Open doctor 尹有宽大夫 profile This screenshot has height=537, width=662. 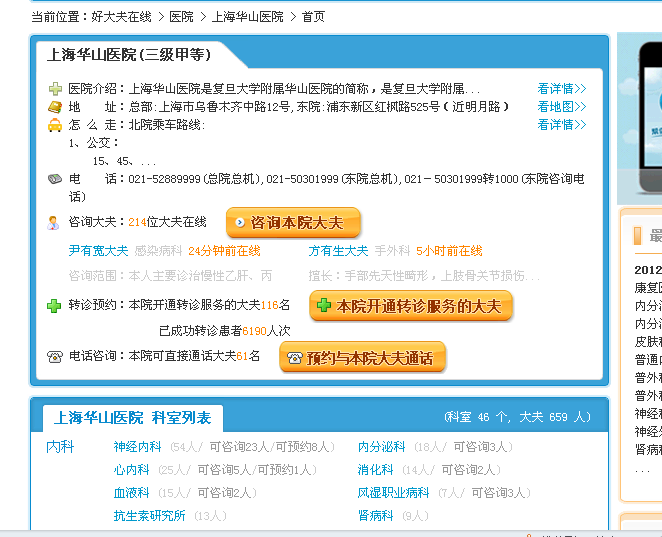pos(98,251)
